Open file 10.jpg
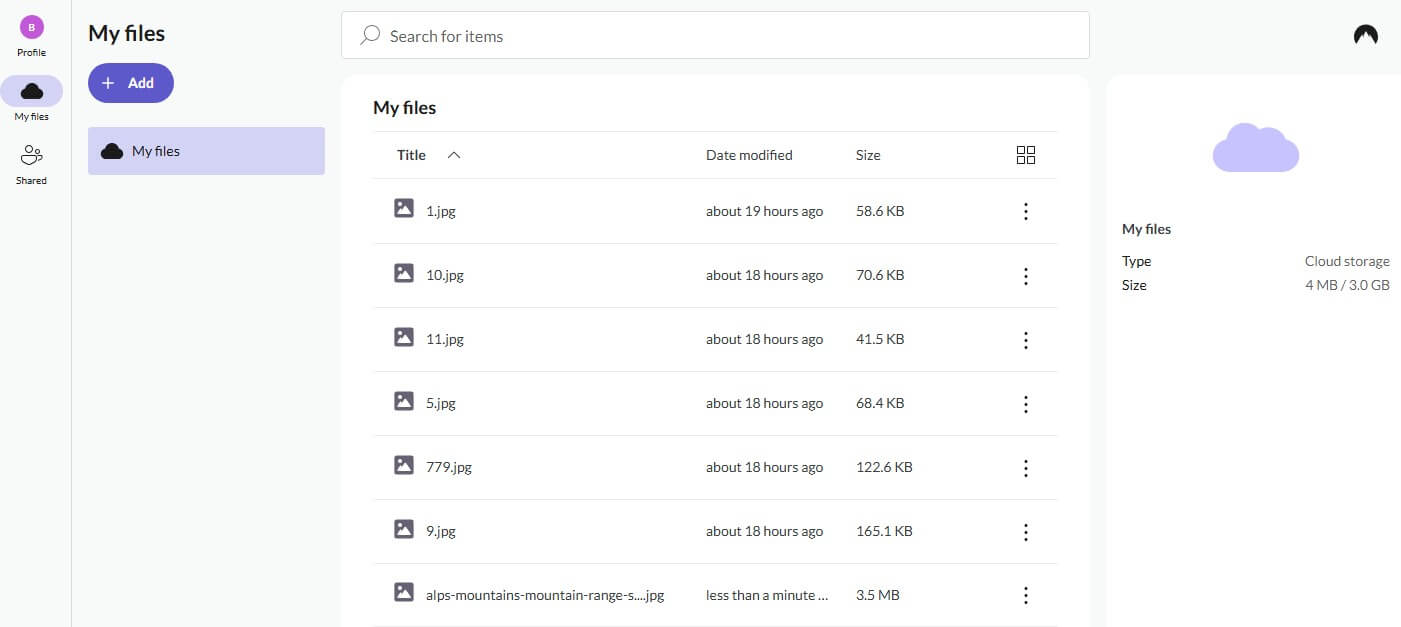1401x627 pixels. click(x=445, y=275)
